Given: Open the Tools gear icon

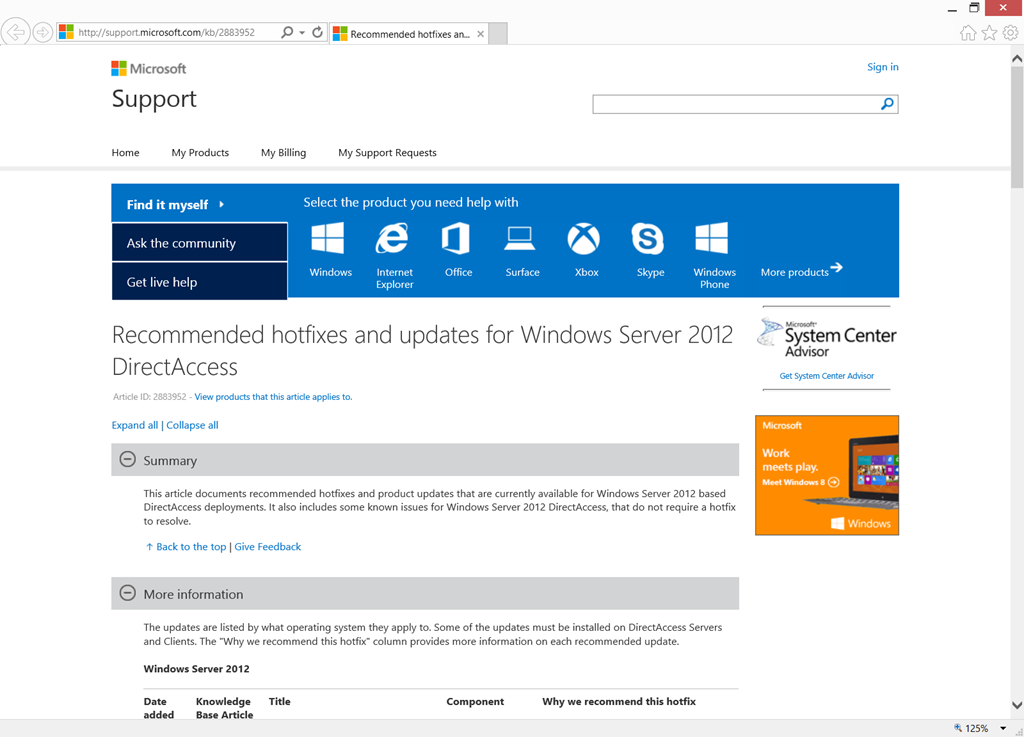Looking at the screenshot, I should point(1010,33).
